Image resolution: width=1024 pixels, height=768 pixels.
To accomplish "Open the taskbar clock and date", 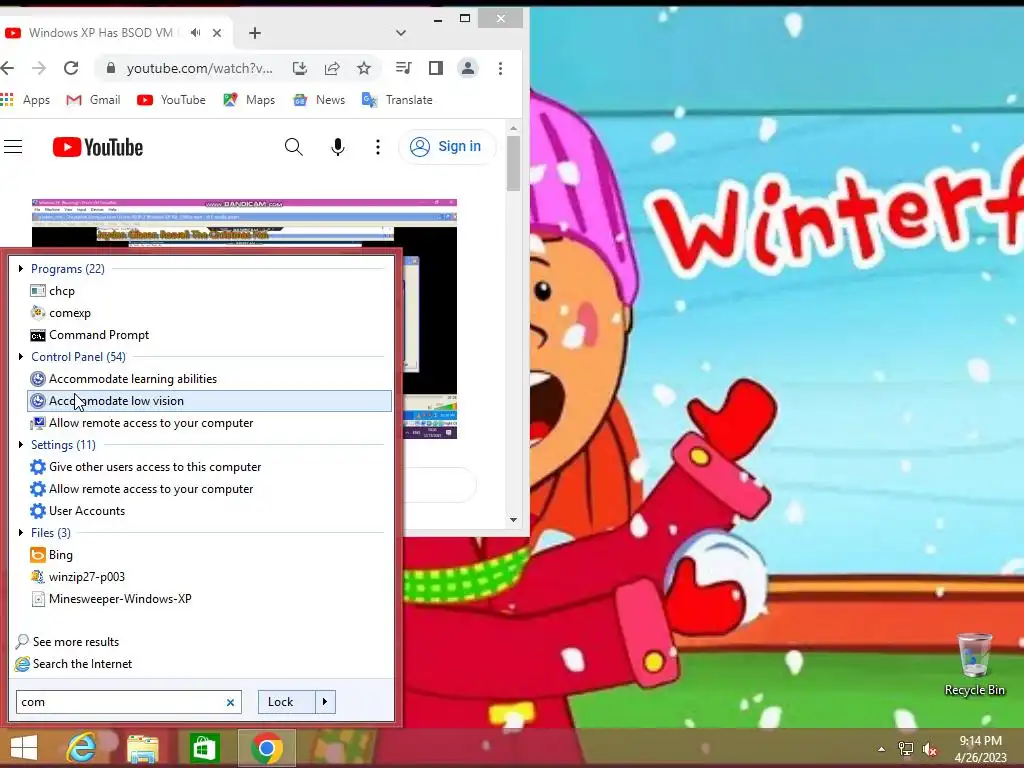I will click(980, 749).
